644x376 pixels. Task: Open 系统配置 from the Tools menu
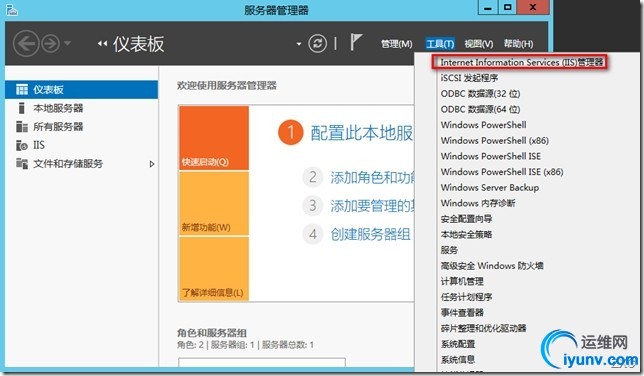click(x=458, y=344)
